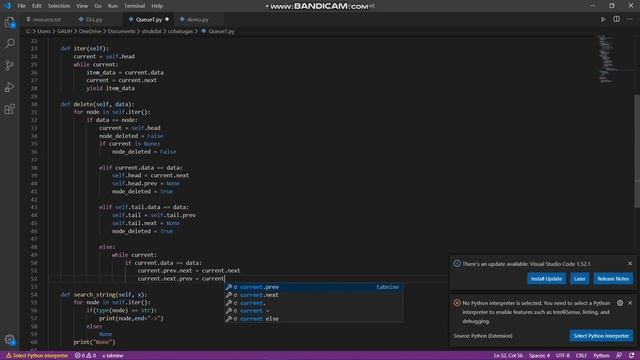Open editor More Actions ellipsis menu
The height and width of the screenshot is (360, 640).
coord(629,19)
